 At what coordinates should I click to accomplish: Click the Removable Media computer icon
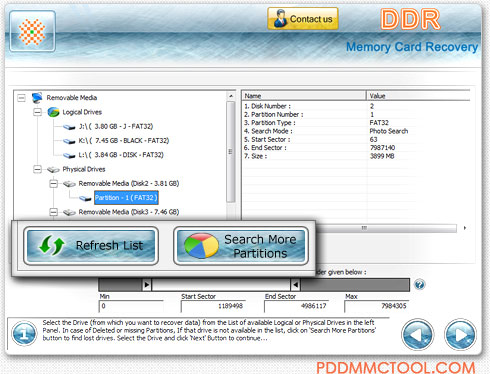tap(37, 98)
